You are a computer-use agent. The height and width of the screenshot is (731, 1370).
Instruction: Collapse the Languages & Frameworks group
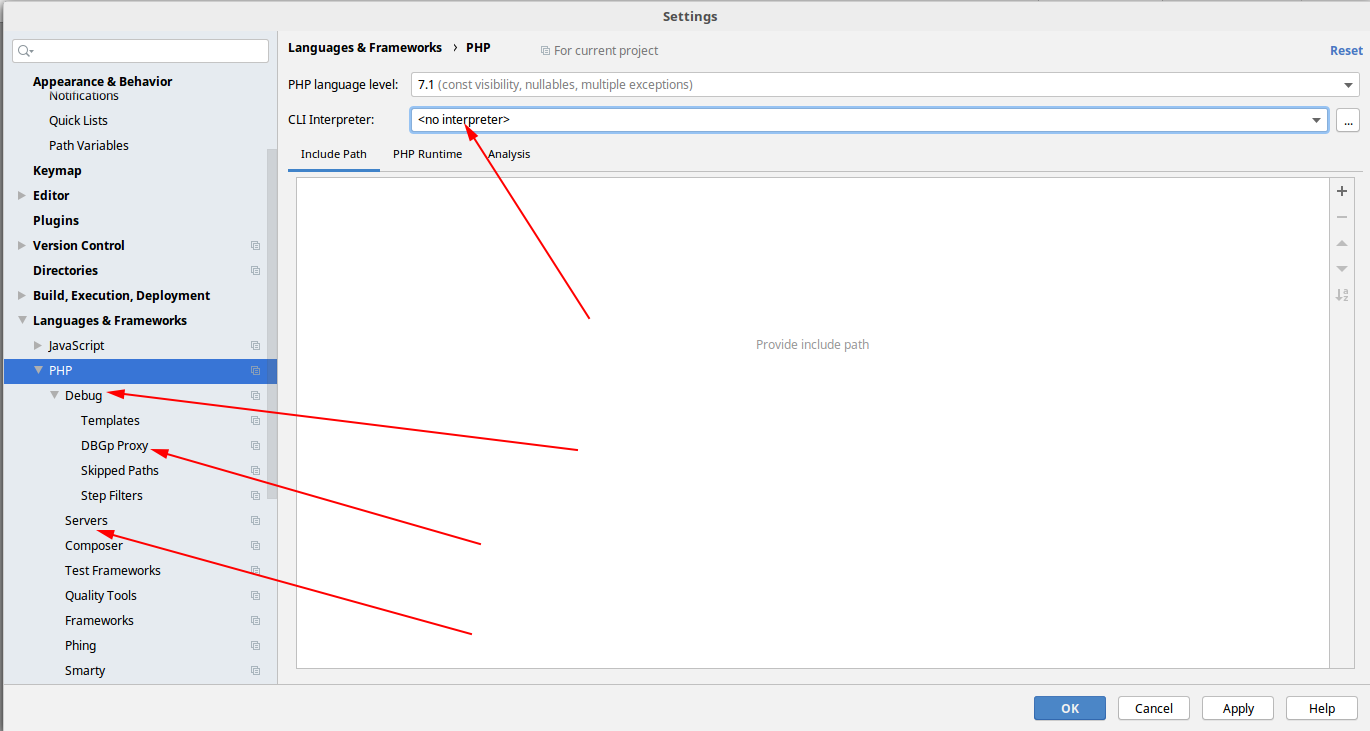pyautogui.click(x=22, y=321)
